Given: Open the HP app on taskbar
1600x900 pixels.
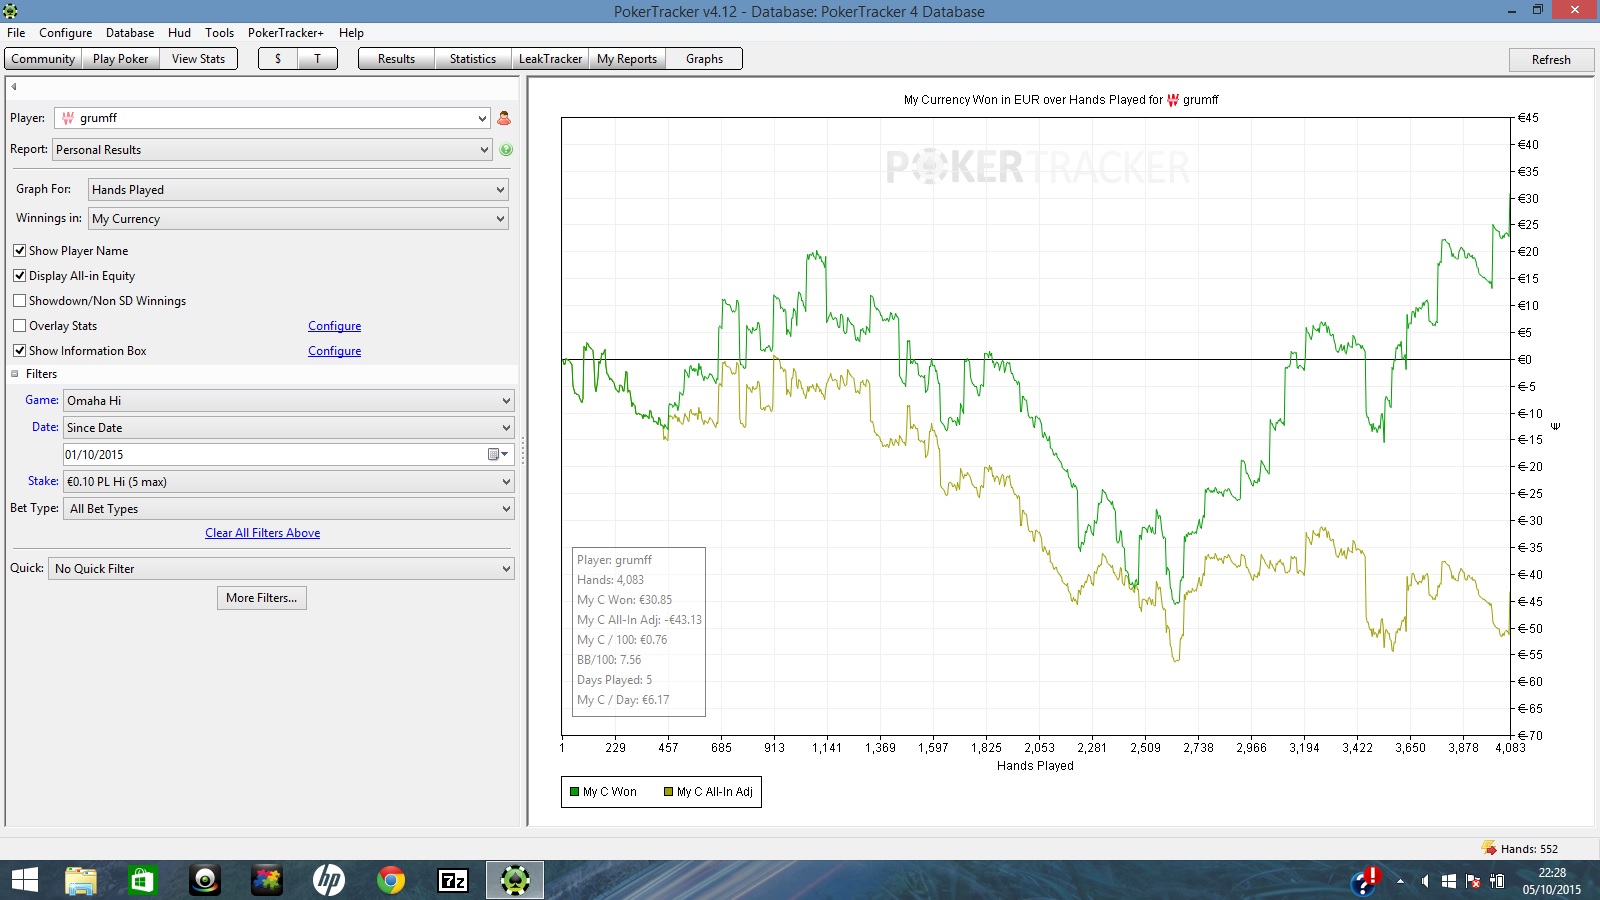Looking at the screenshot, I should tap(328, 880).
